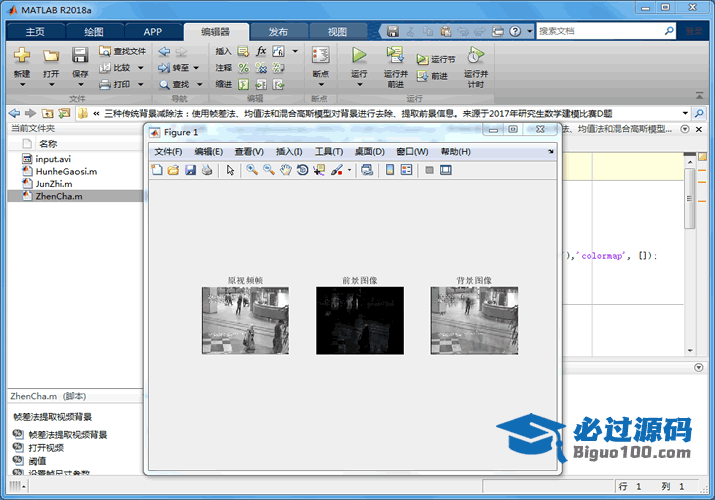Expand the New (新建) dropdown arrow

click(x=22, y=85)
